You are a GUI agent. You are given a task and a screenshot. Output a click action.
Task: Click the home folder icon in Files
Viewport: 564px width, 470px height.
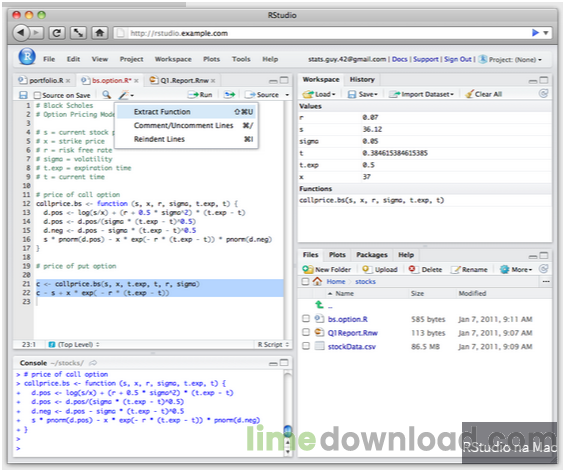click(317, 281)
